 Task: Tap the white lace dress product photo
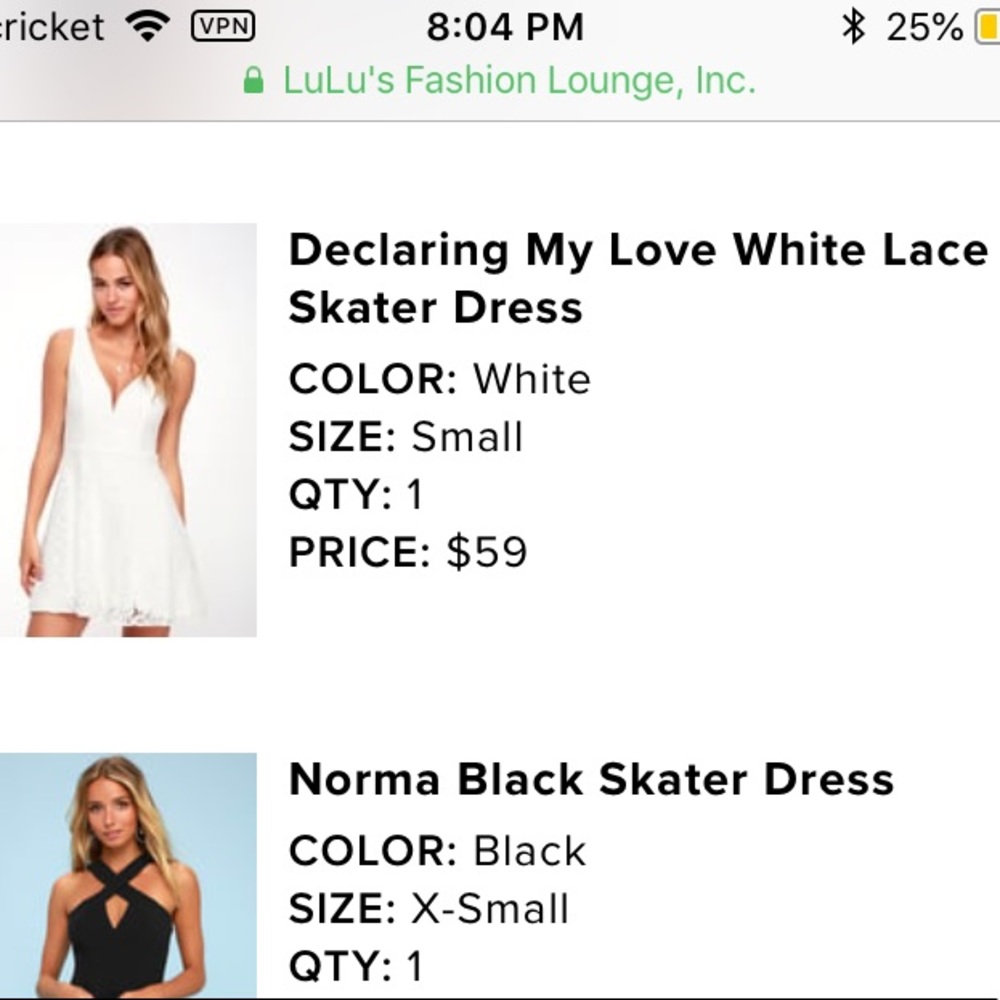(128, 430)
